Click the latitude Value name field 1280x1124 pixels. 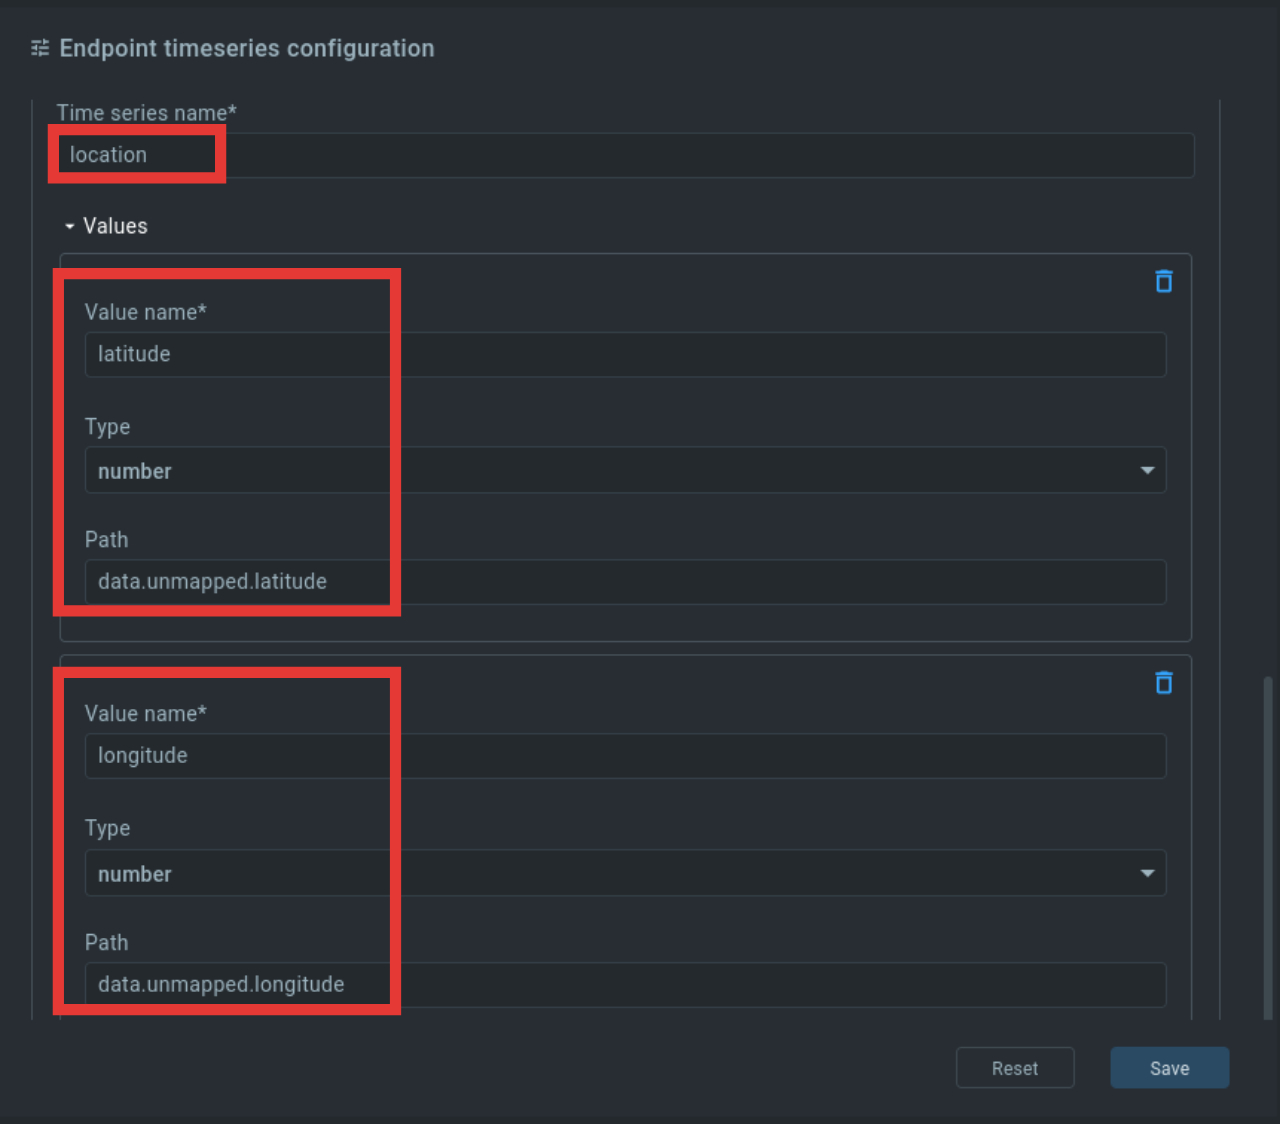[625, 354]
